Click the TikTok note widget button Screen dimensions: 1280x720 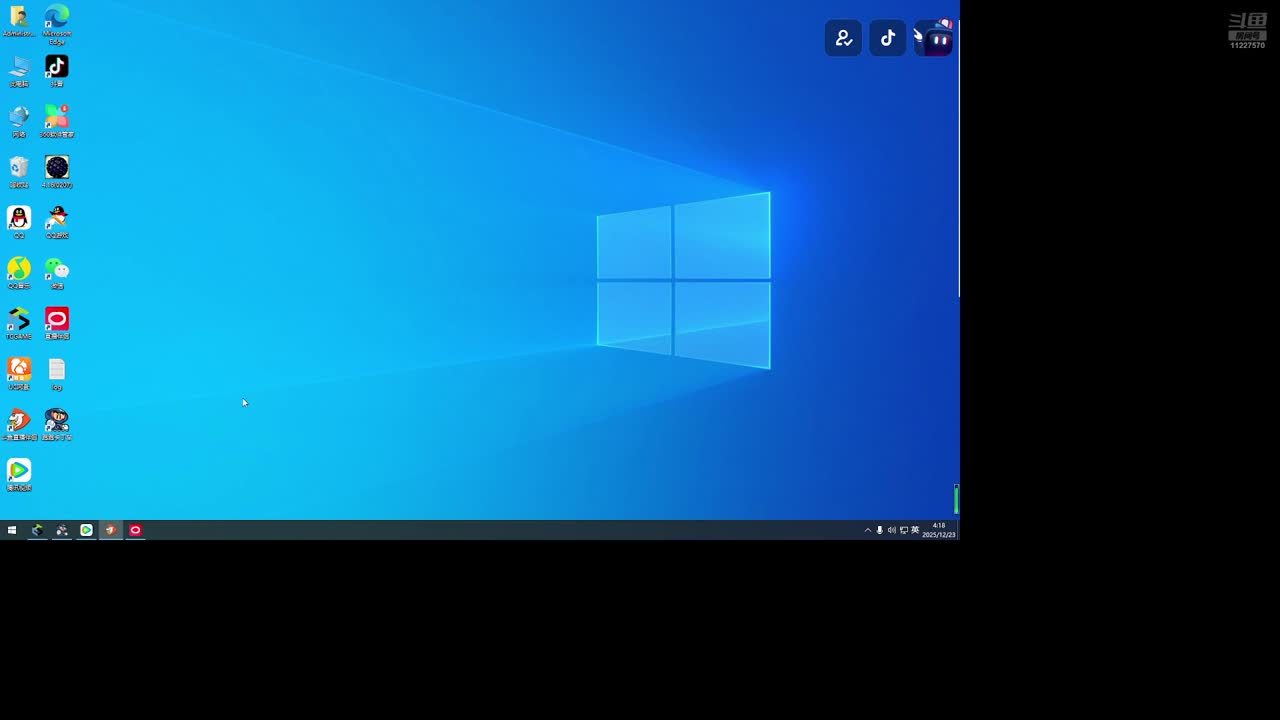coord(887,38)
